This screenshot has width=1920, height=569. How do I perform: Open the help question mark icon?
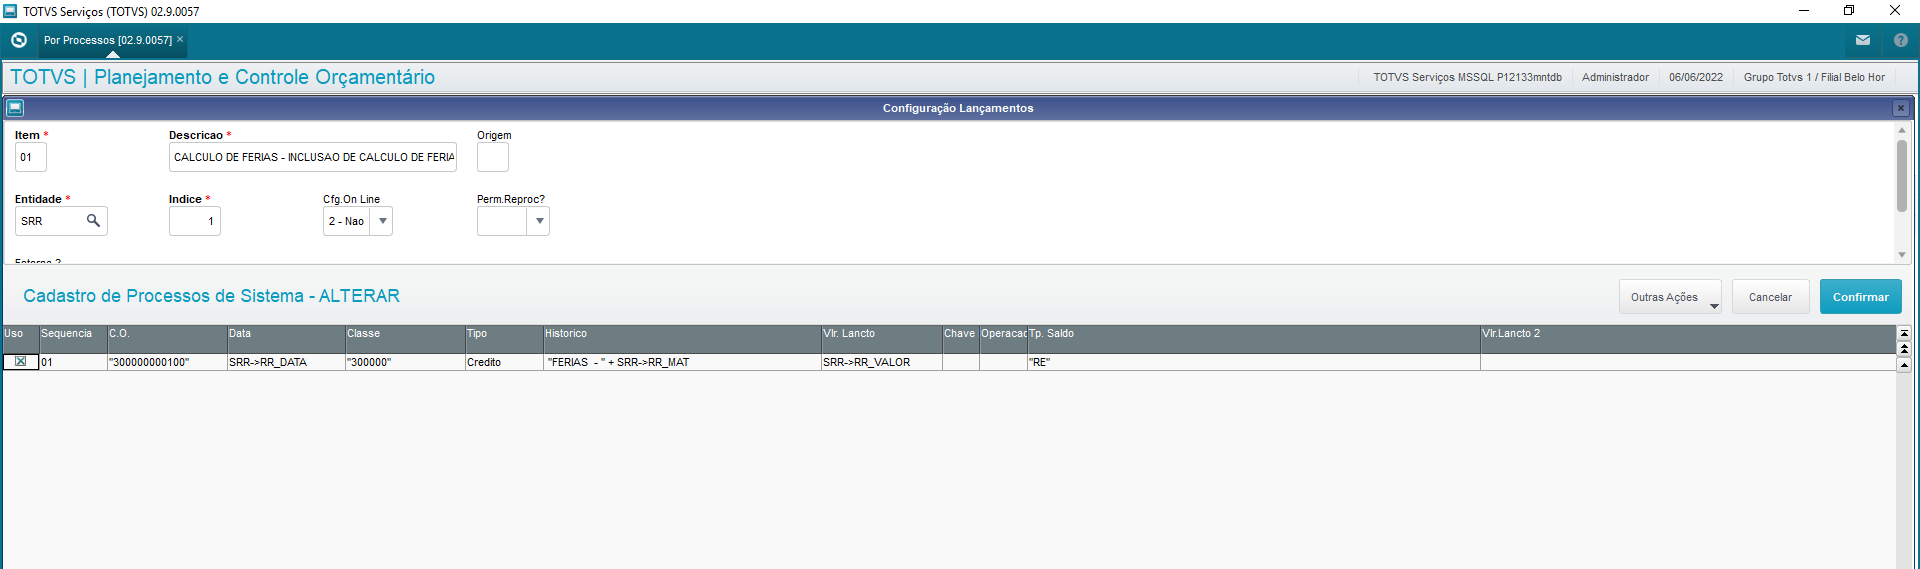tap(1901, 40)
